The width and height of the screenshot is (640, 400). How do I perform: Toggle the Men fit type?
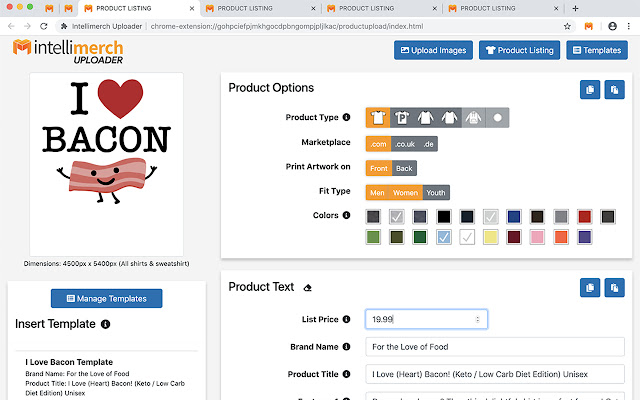coord(377,193)
